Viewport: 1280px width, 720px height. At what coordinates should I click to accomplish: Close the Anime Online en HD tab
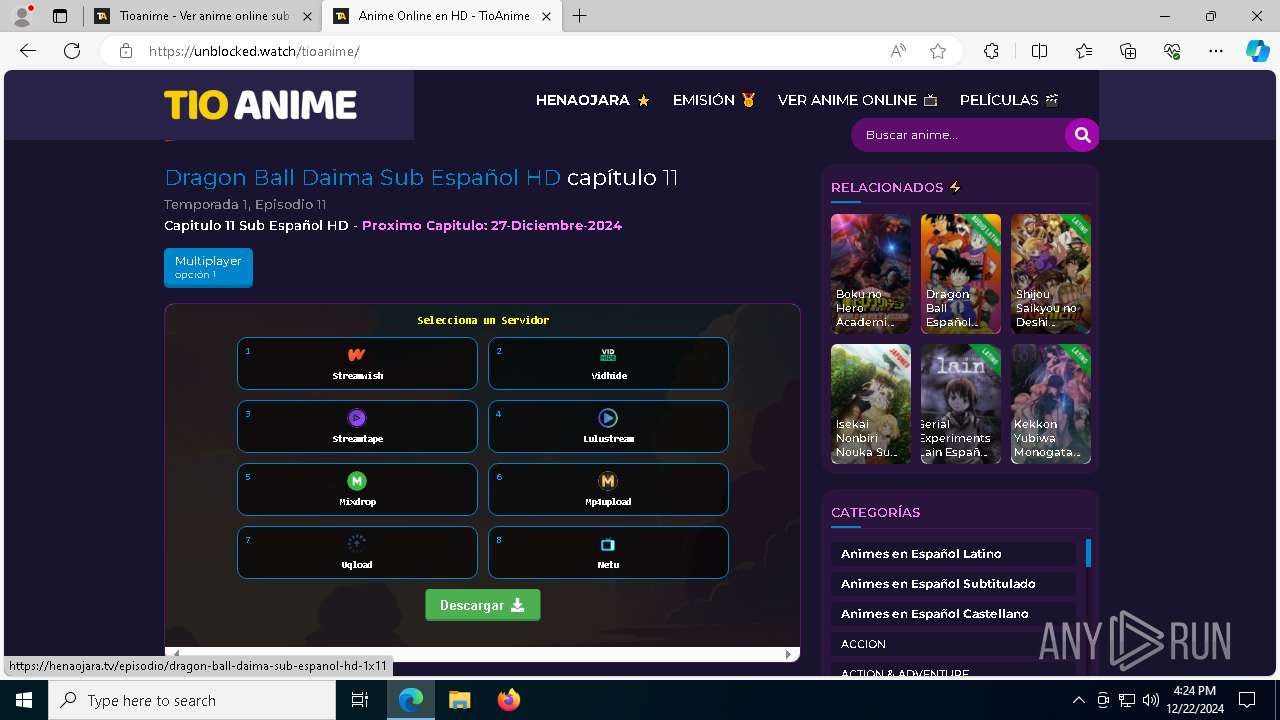tap(546, 16)
